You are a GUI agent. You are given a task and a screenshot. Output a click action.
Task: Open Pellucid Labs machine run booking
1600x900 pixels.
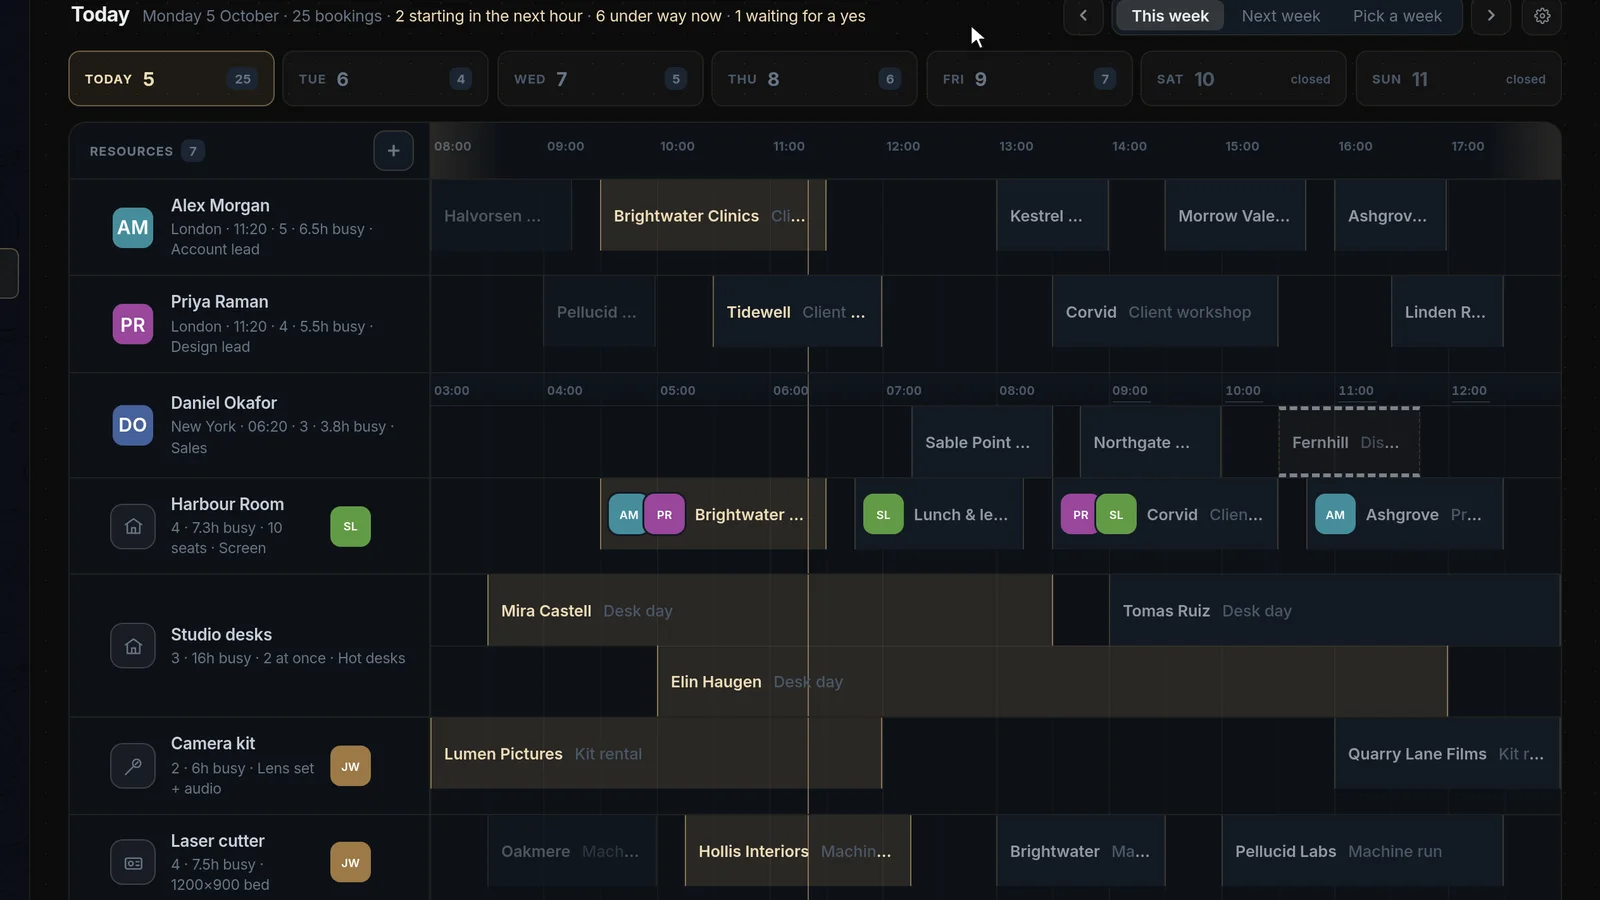pyautogui.click(x=1362, y=851)
